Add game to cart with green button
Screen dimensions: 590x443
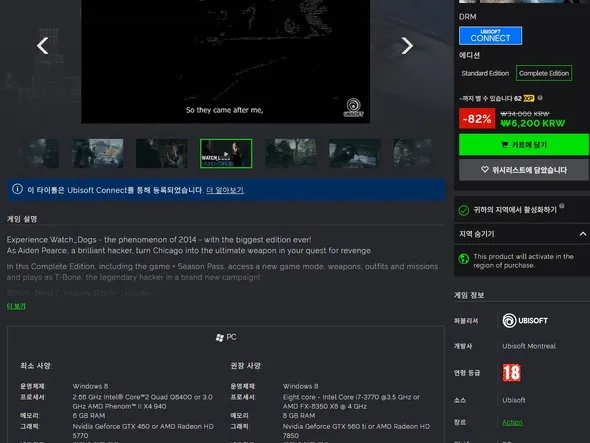(524, 145)
